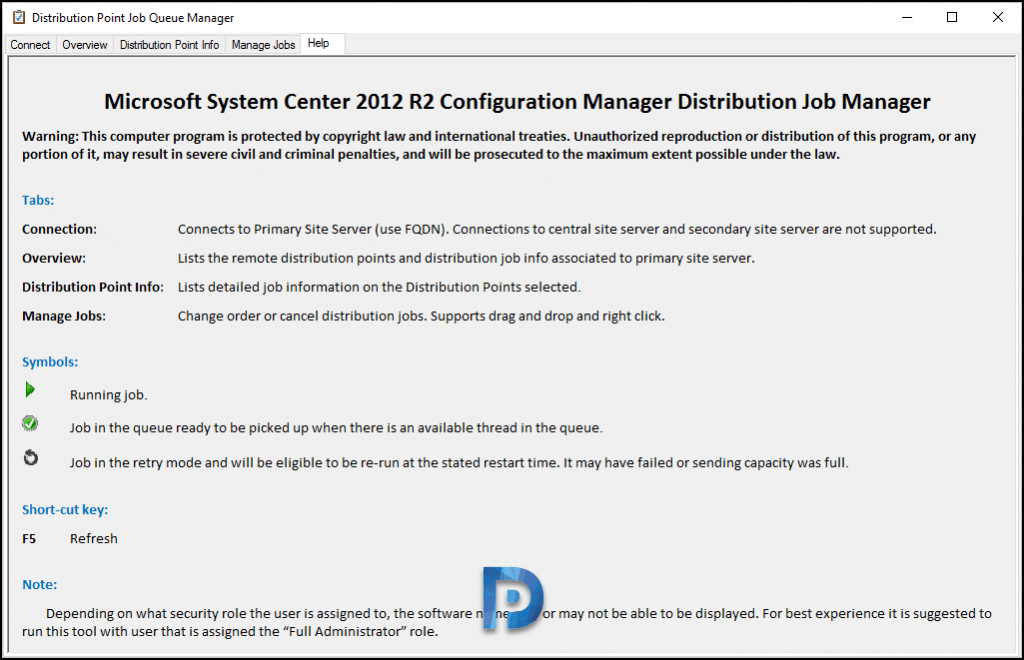Screen dimensions: 1024x660
Task: Click the 'Tabs:' section heading
Action: [x=38, y=200]
